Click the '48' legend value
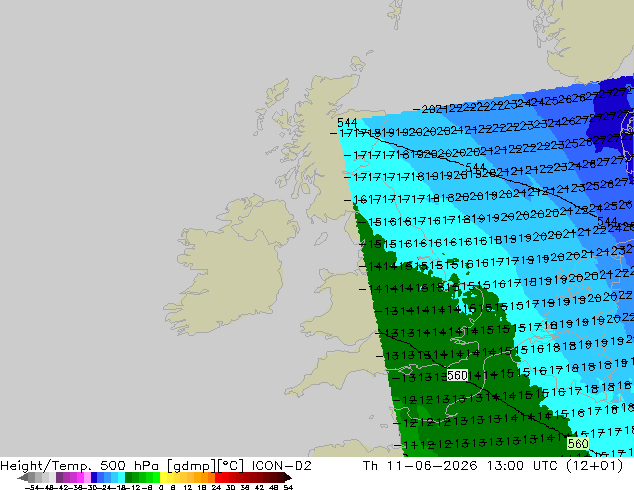634x490 pixels. click(274, 487)
